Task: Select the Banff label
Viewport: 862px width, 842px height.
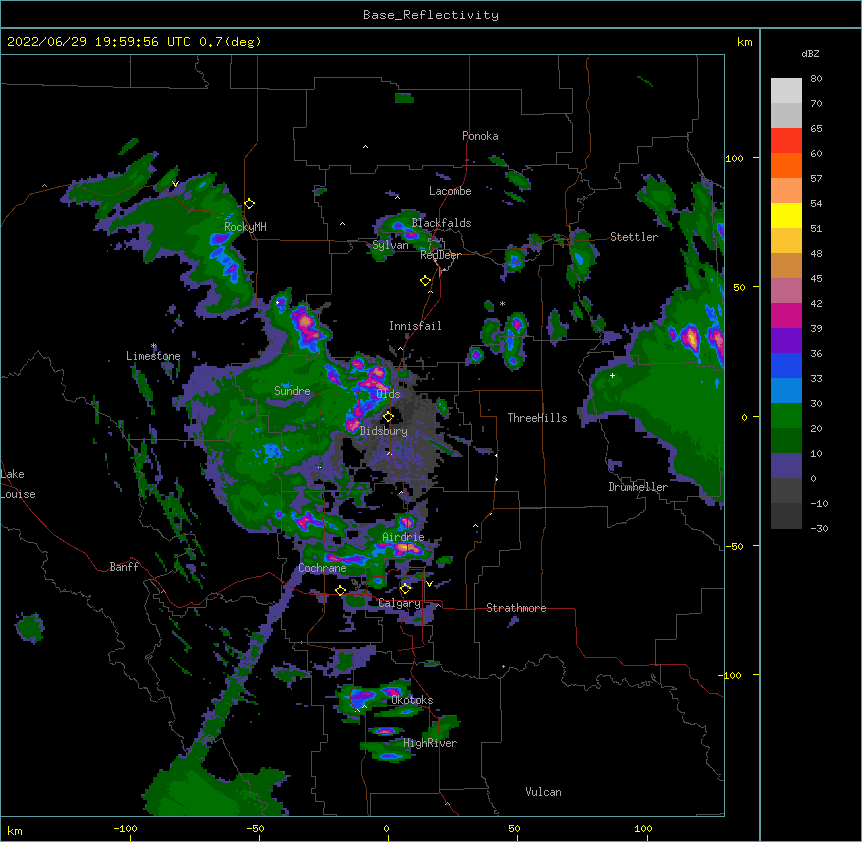Action: (124, 567)
